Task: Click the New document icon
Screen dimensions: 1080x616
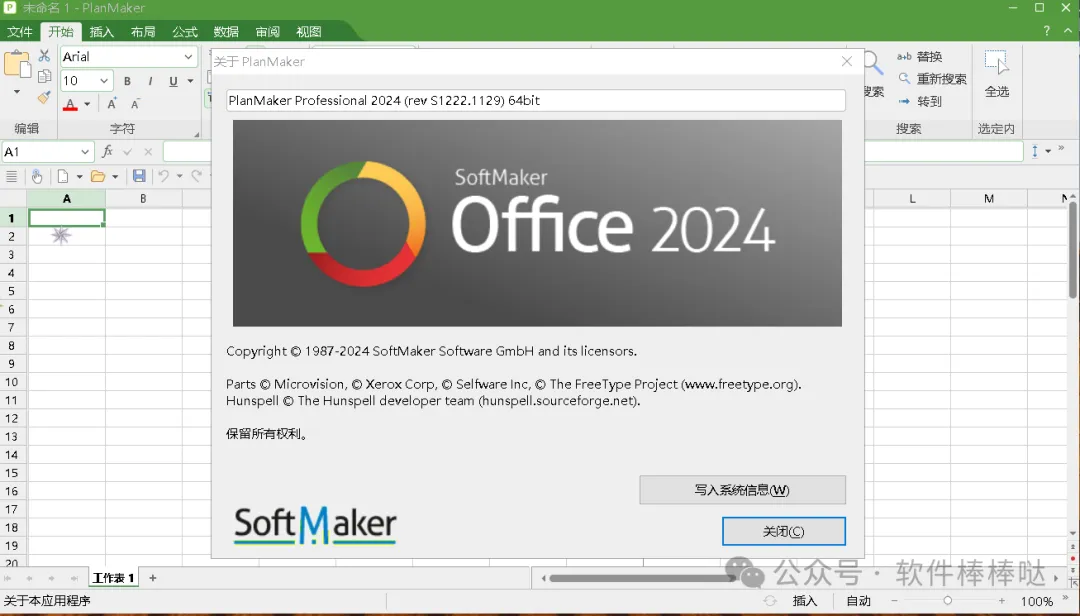Action: (x=63, y=176)
